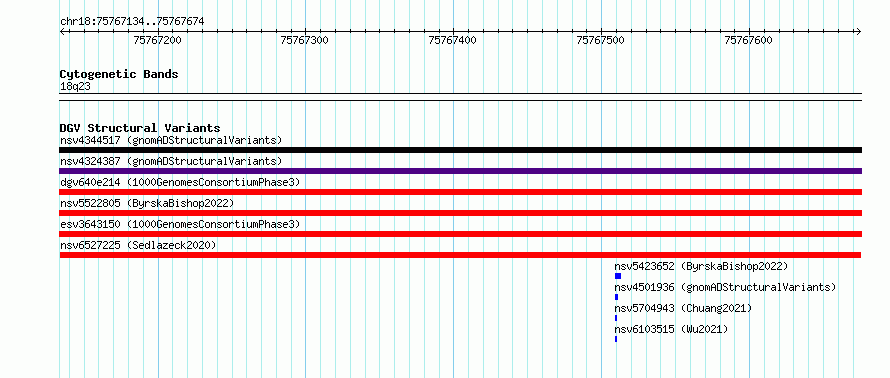Click the right arrow end of the ruler
The height and width of the screenshot is (378, 890).
859,31
